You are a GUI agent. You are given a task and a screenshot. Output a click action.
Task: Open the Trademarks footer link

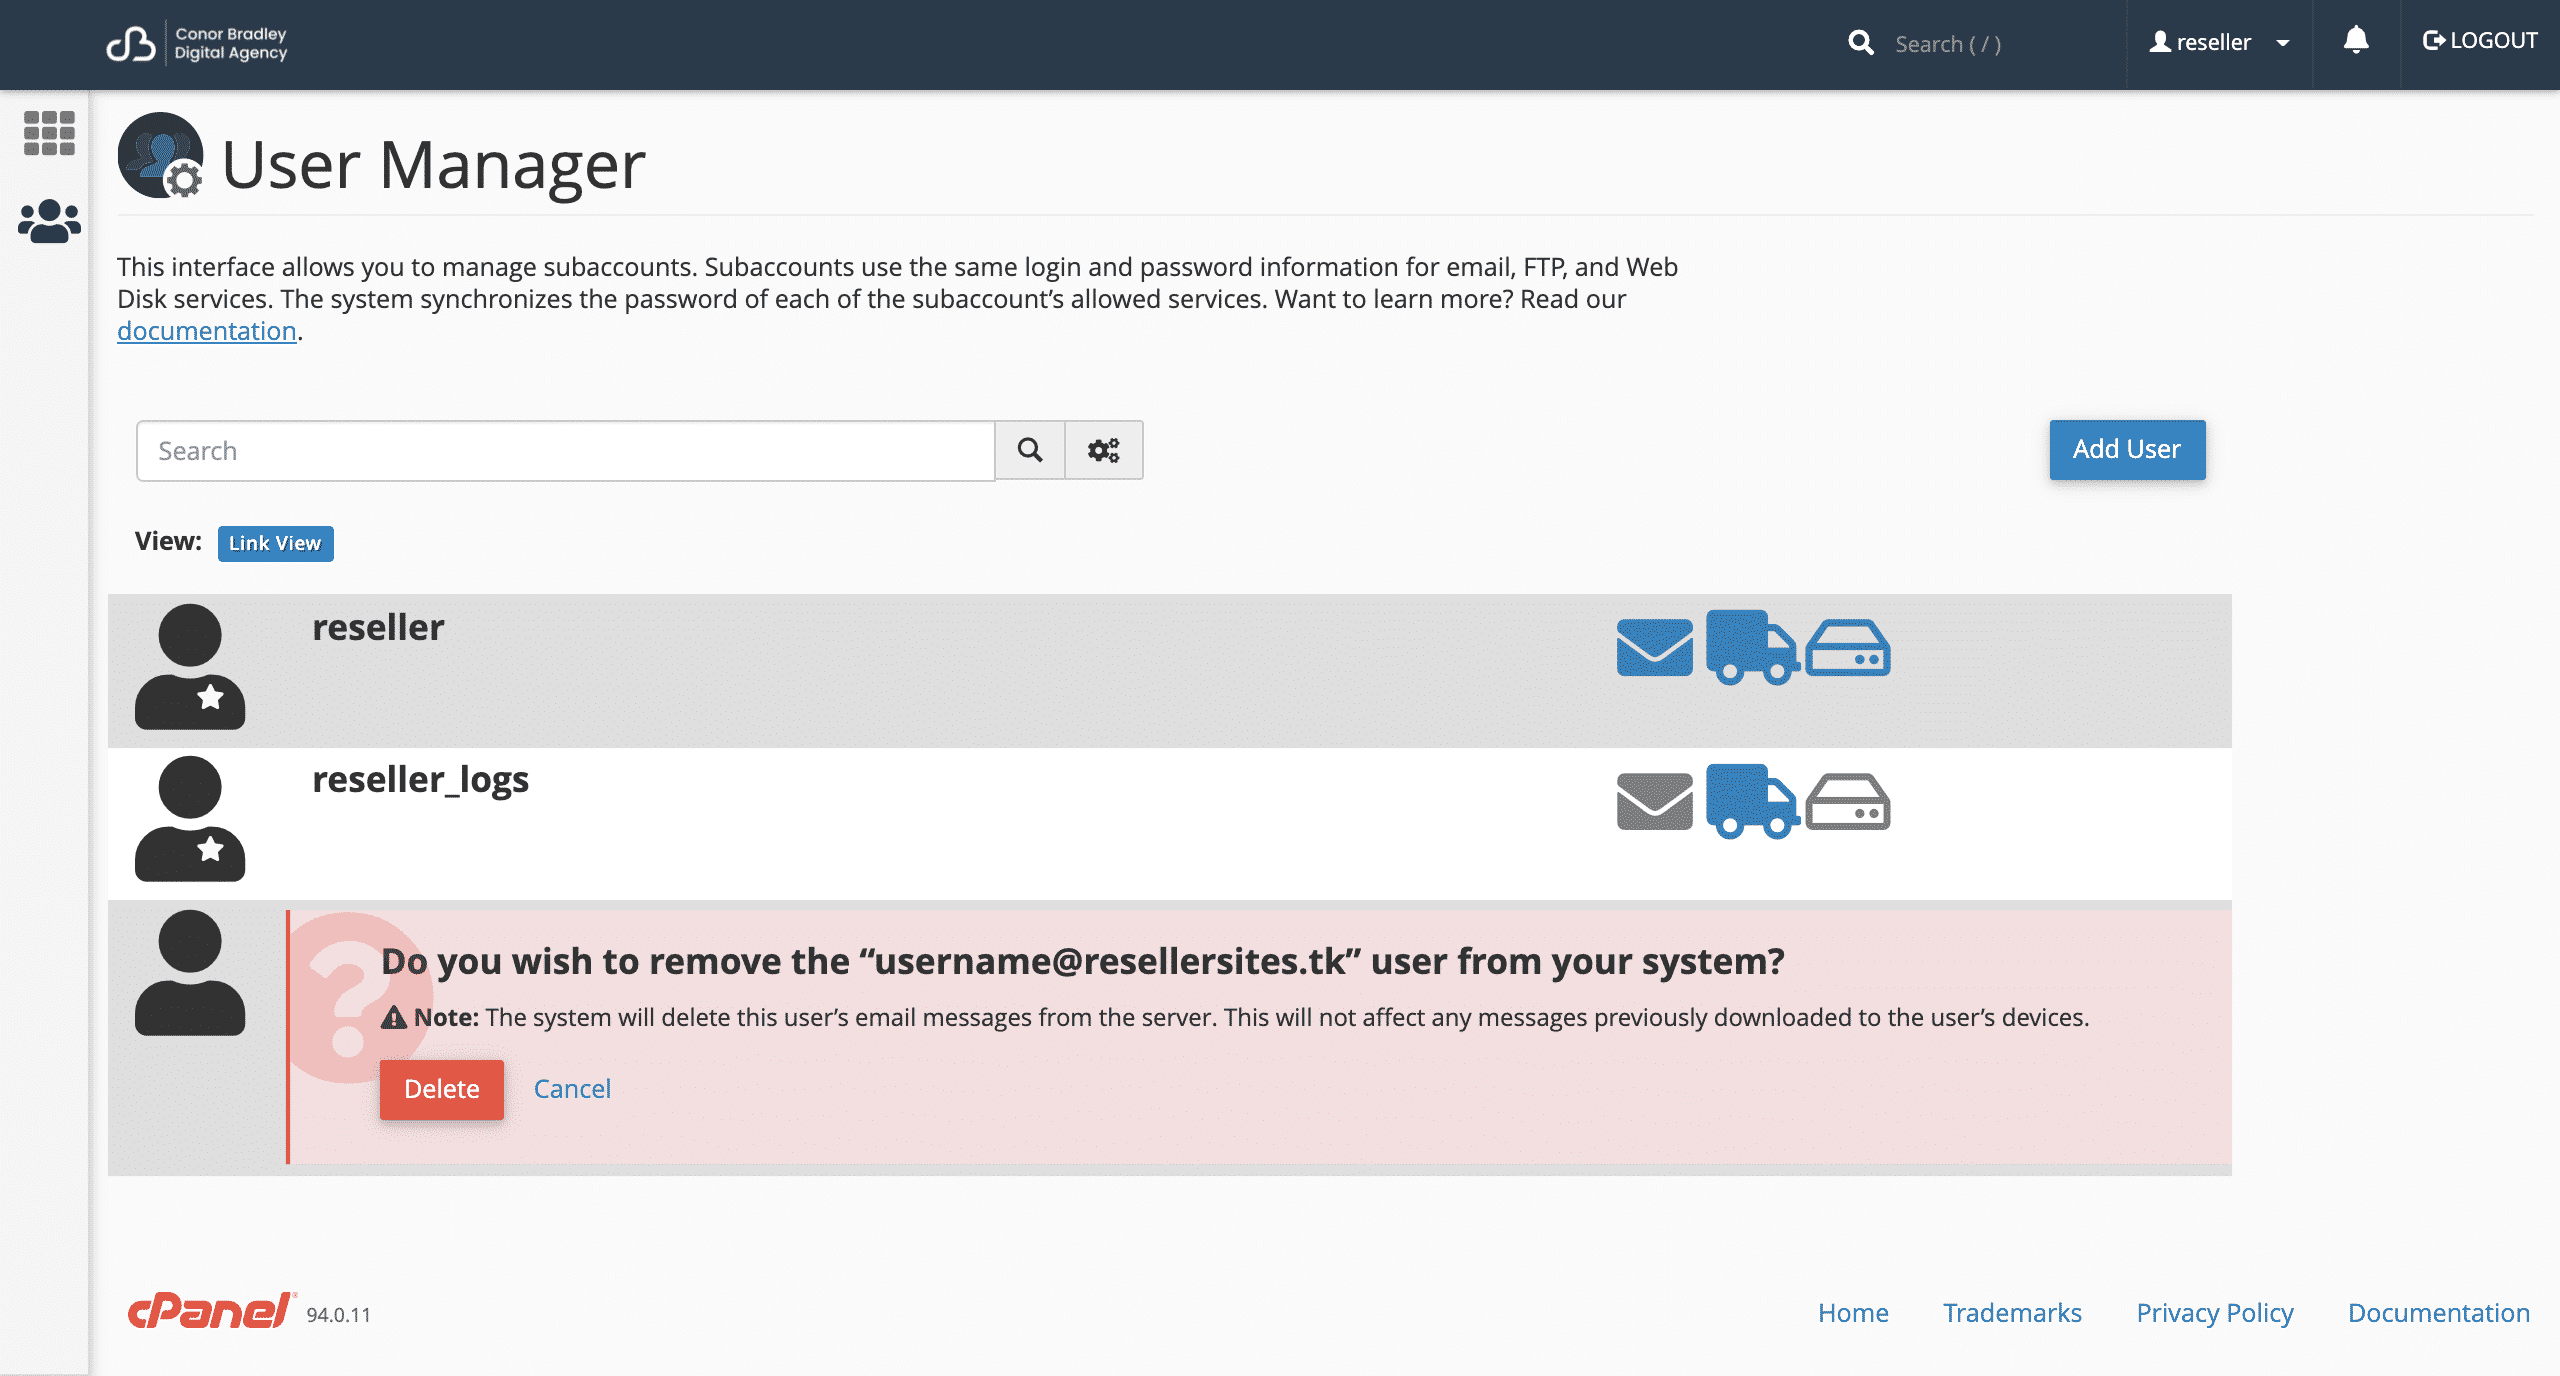coord(2012,1313)
